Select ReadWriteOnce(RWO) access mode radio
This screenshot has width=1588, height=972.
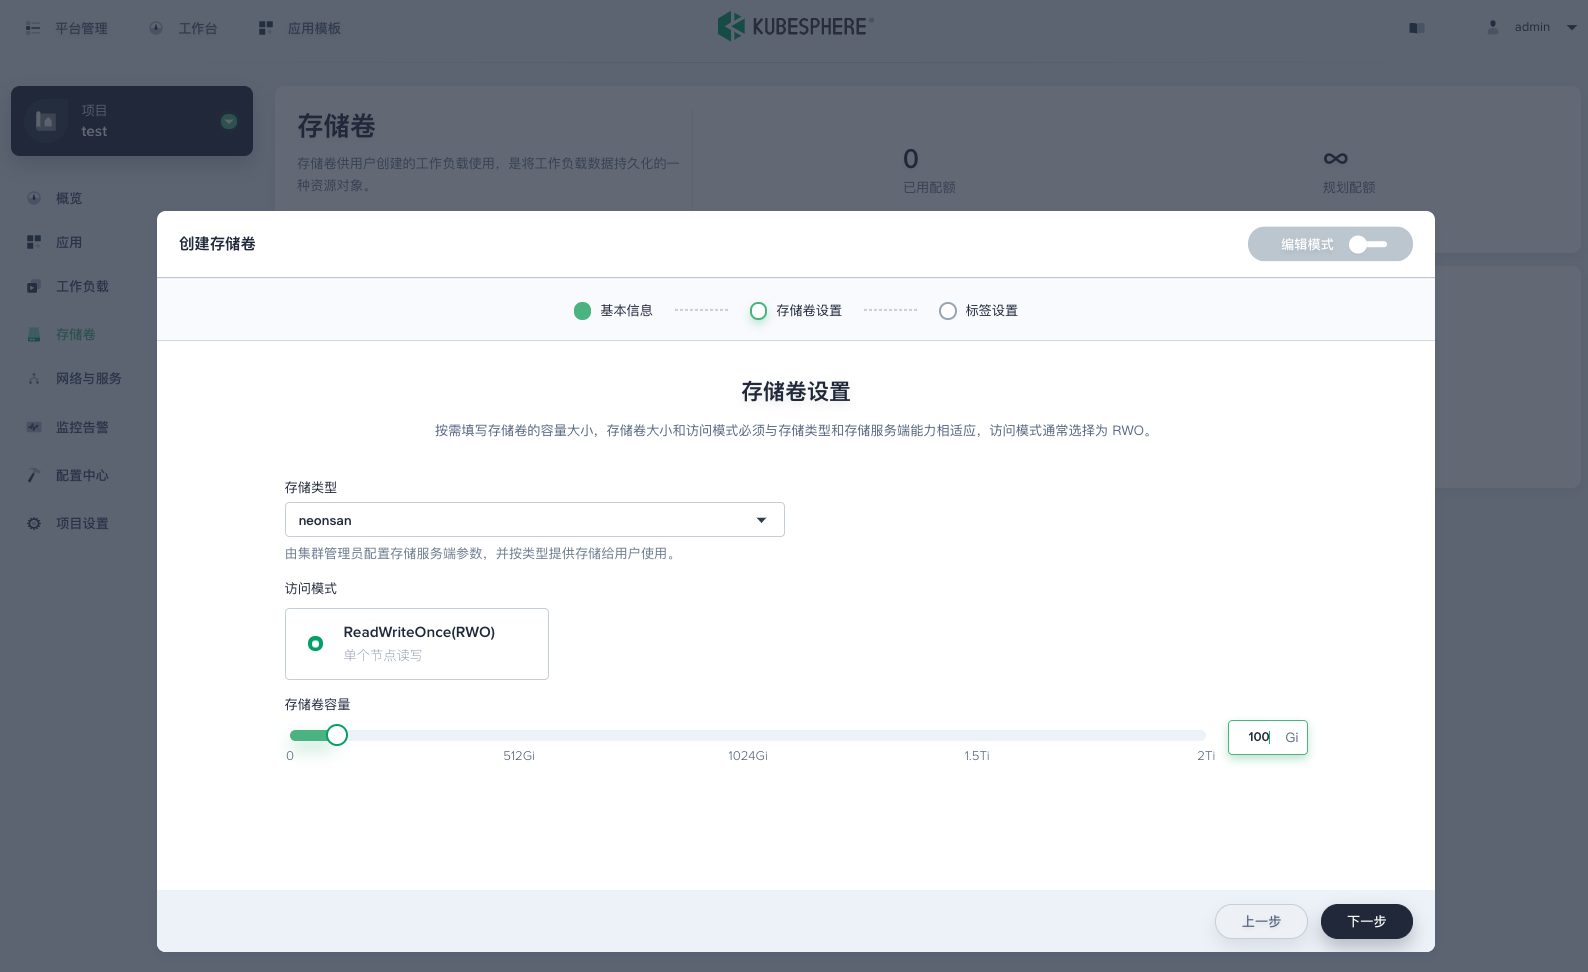[x=316, y=644]
